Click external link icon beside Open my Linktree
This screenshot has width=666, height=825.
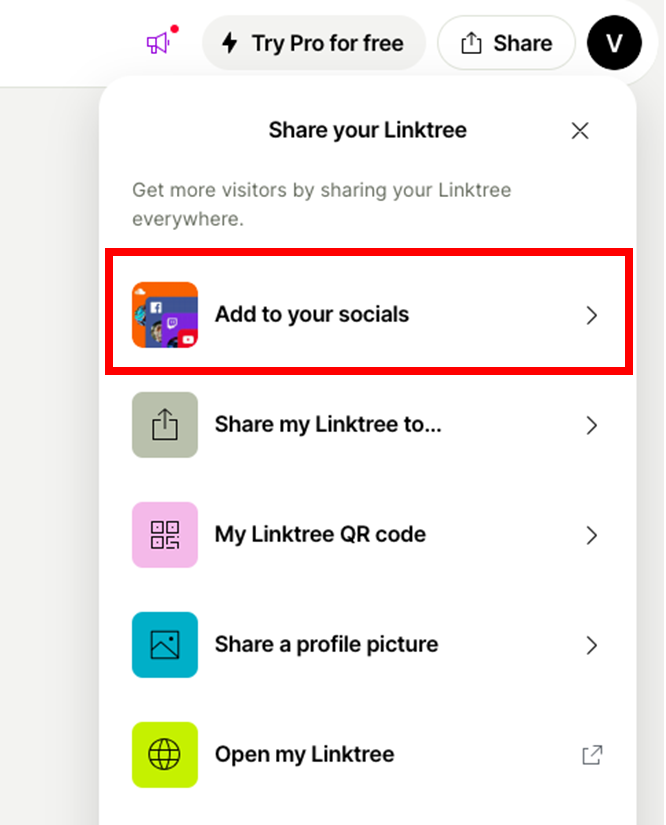(x=592, y=755)
